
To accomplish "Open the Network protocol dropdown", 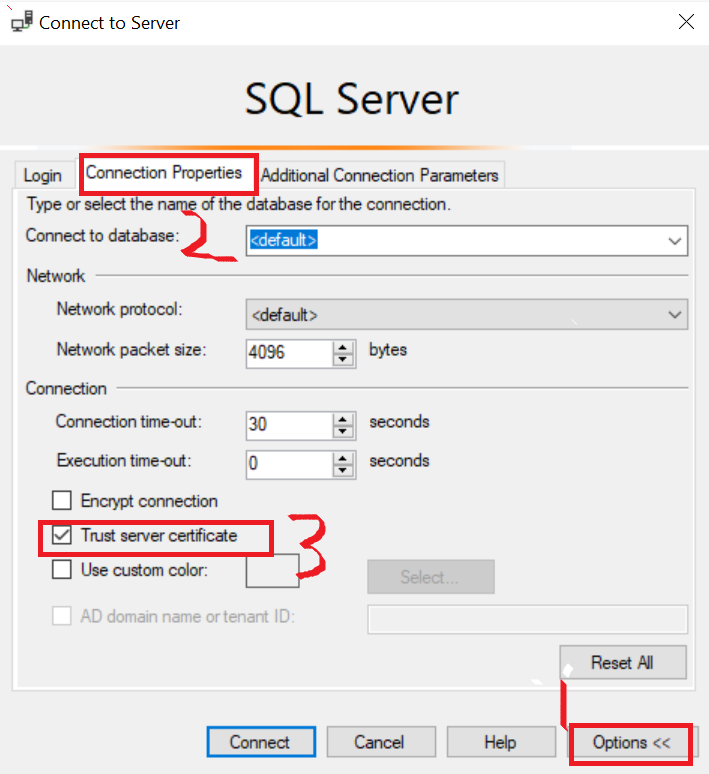I will 467,314.
